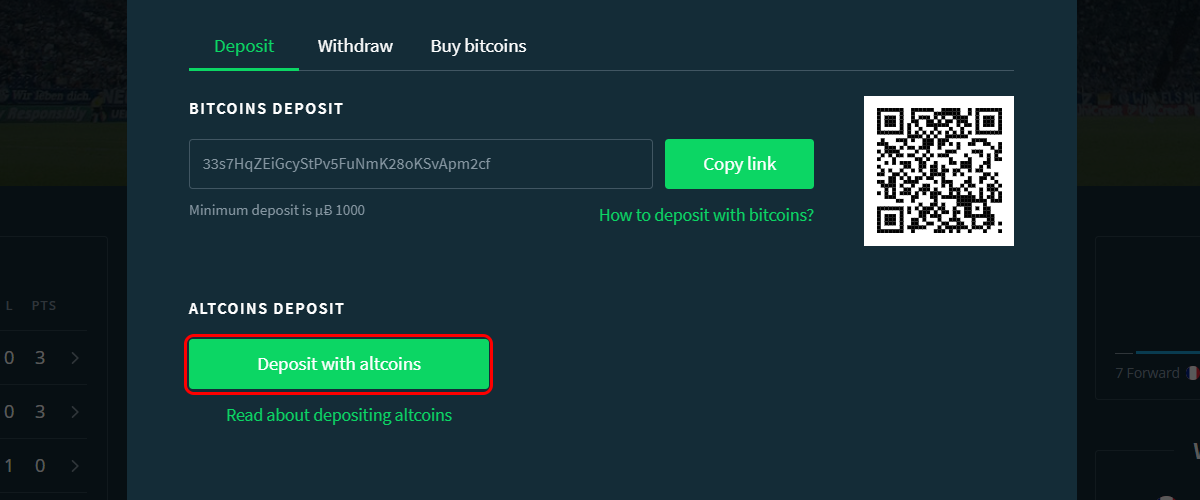Click the Copy link button
The width and height of the screenshot is (1200, 500).
point(739,164)
